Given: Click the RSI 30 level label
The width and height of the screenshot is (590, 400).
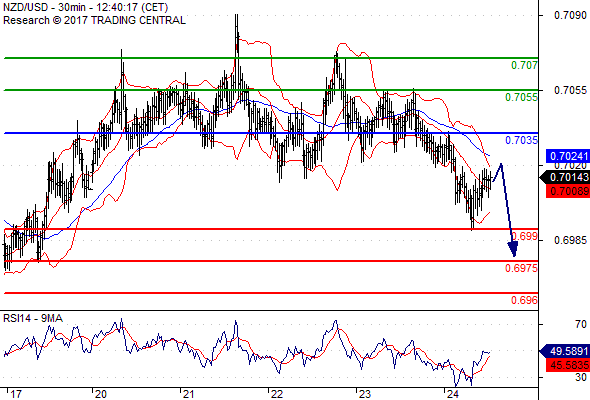Looking at the screenshot, I should (581, 377).
